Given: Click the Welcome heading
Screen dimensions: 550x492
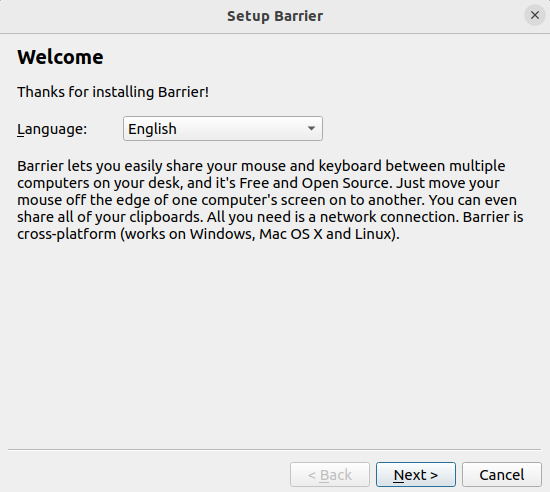Looking at the screenshot, I should pos(60,57).
